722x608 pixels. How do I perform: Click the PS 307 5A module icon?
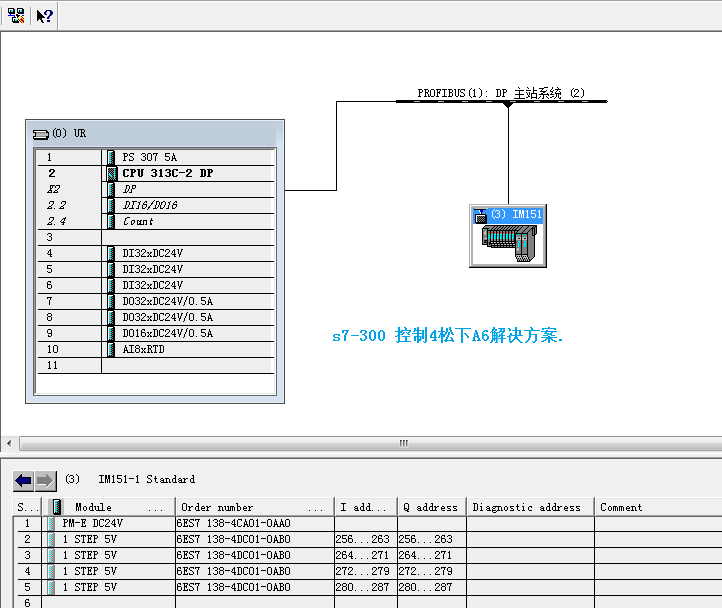(x=112, y=157)
